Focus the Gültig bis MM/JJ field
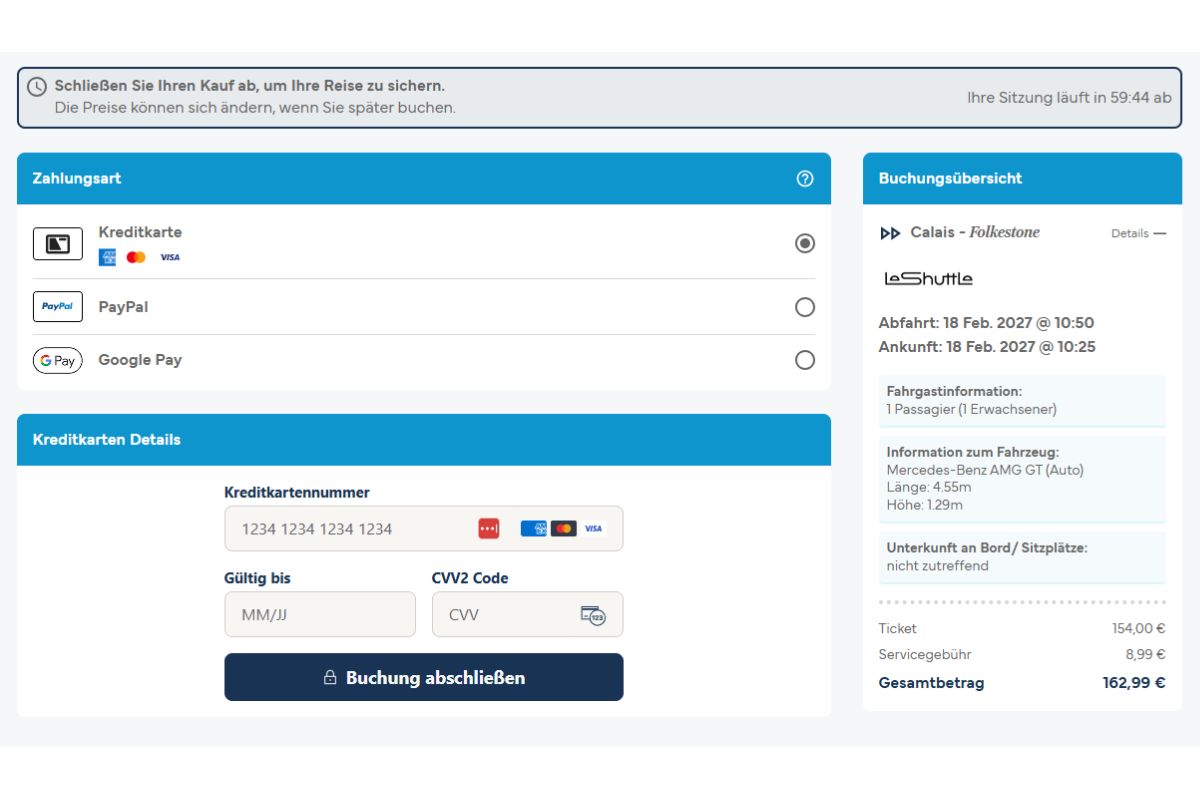 (x=320, y=614)
